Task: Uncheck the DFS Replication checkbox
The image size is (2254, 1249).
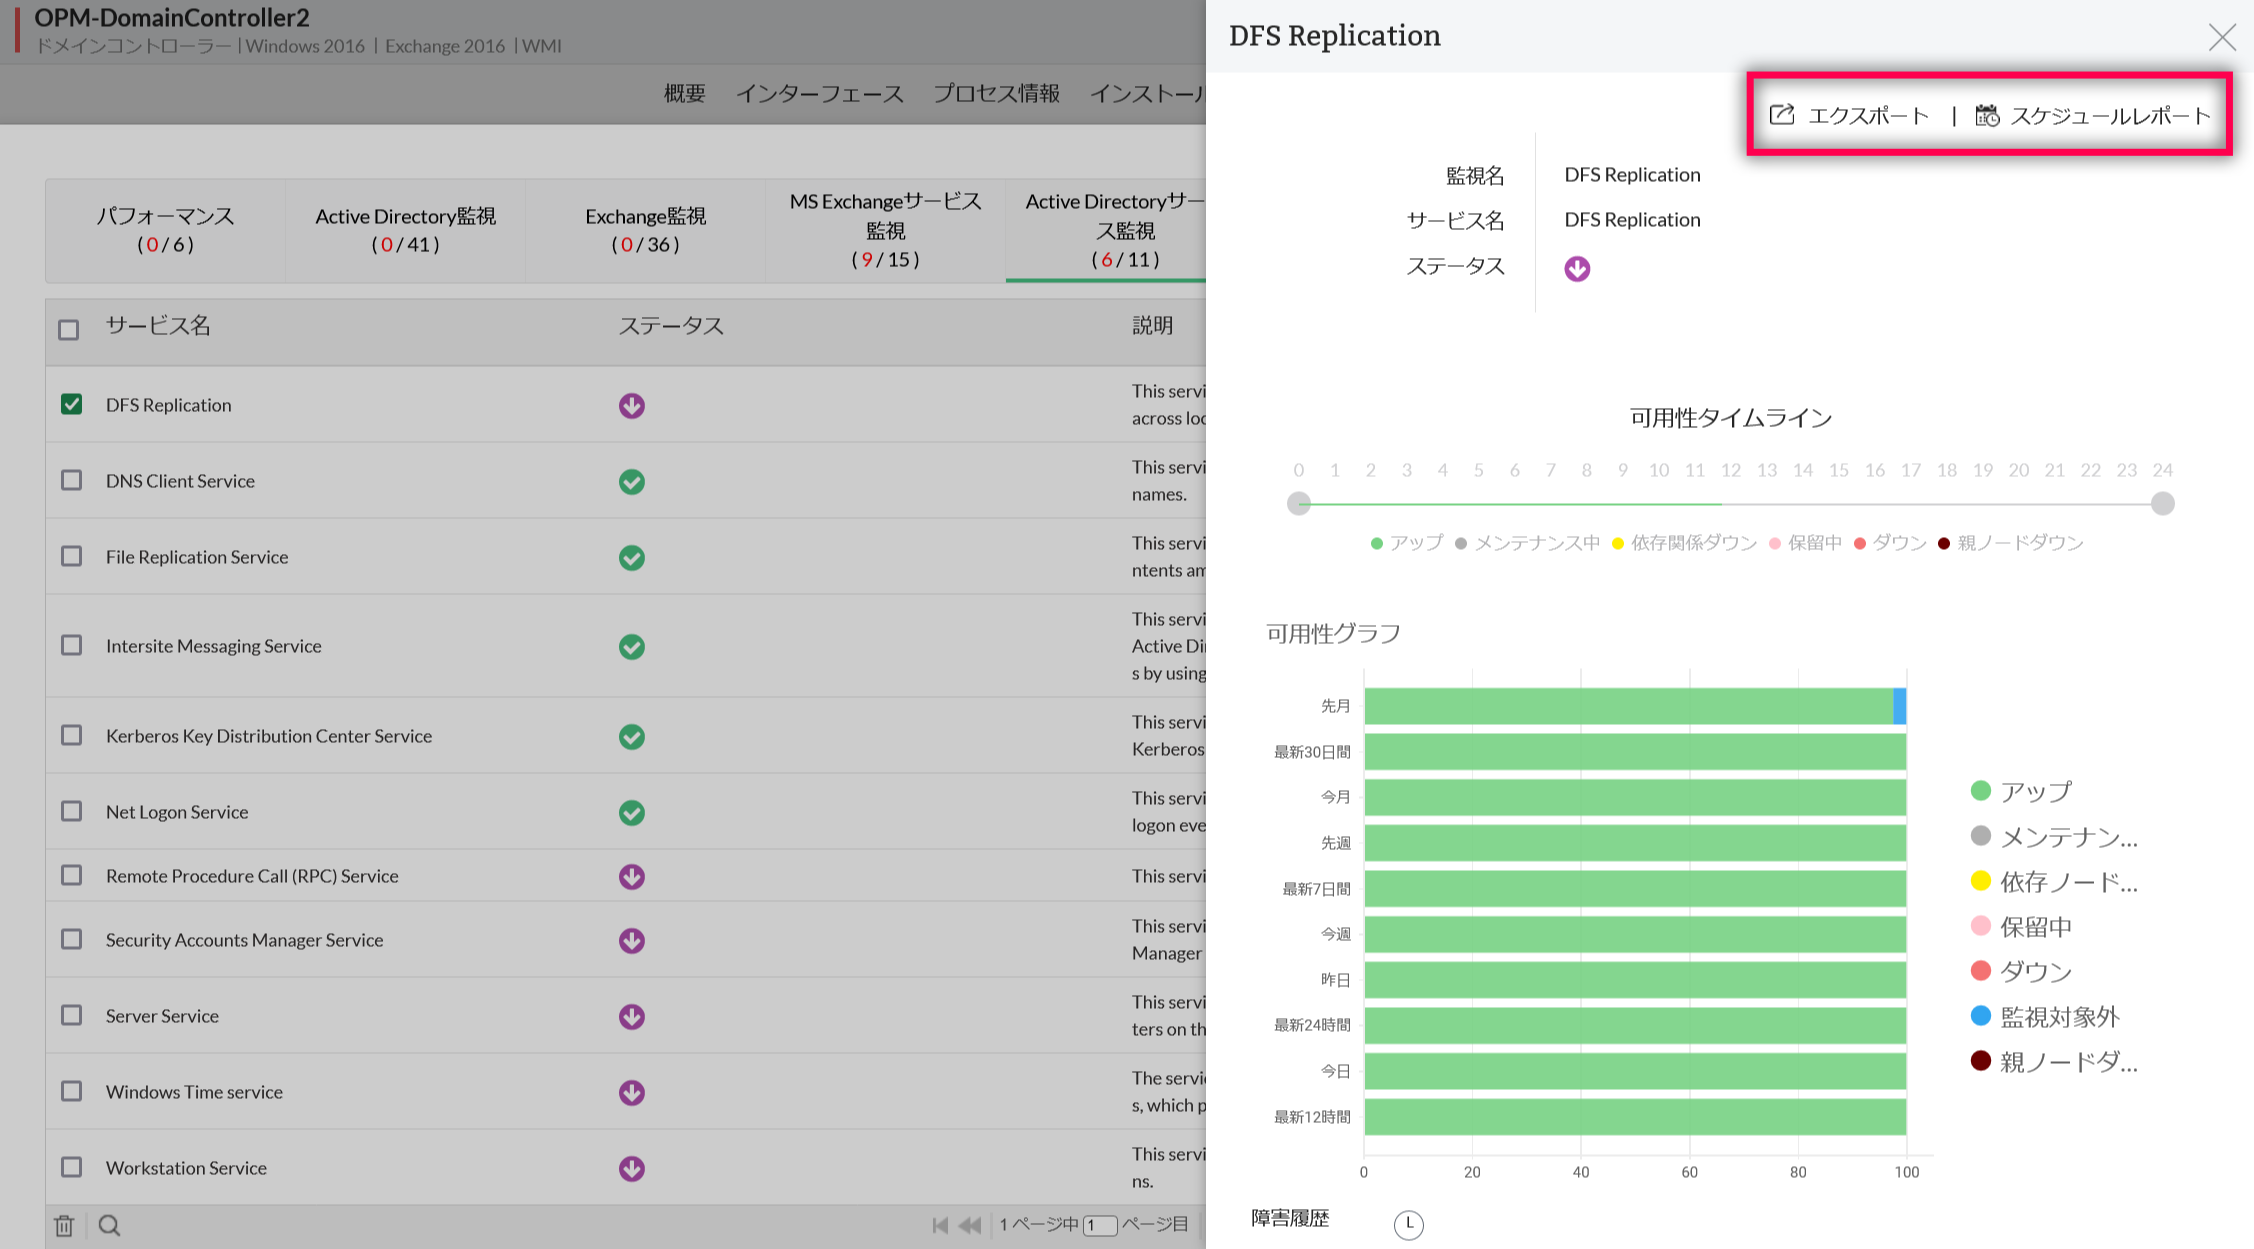Action: (71, 404)
